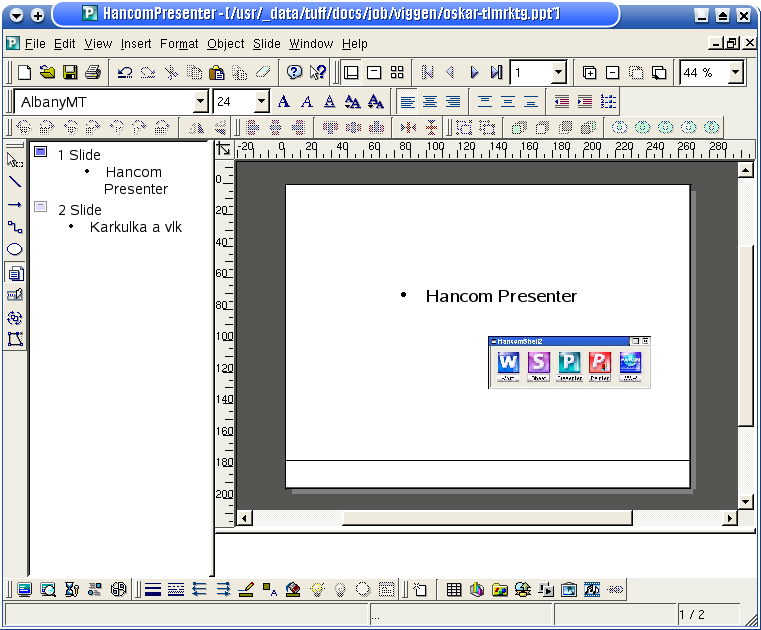The height and width of the screenshot is (630, 761).
Task: Click vertical scrollbar up arrow
Action: (x=745, y=169)
